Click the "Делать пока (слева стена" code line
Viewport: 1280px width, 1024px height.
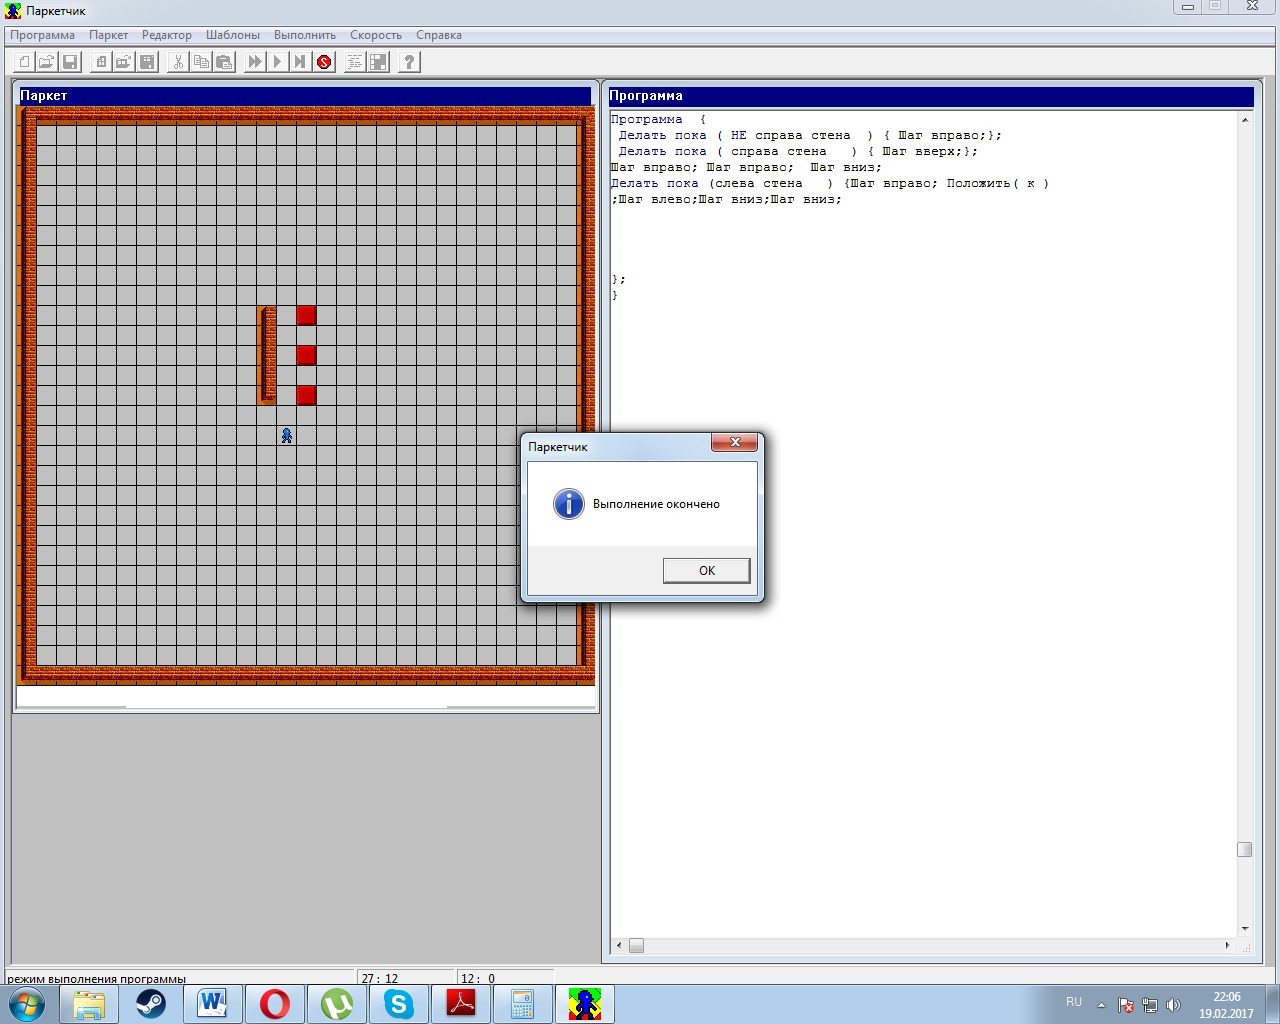pos(830,183)
